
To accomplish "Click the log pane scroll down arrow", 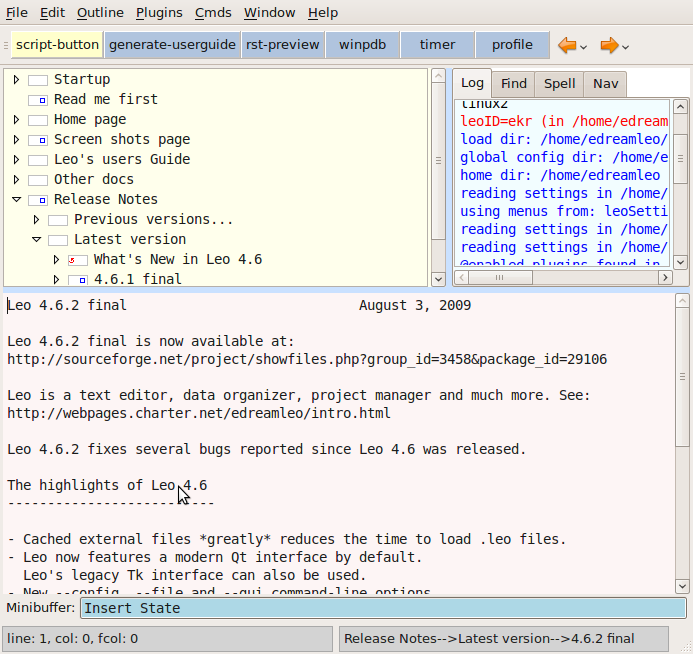I will pos(680,262).
